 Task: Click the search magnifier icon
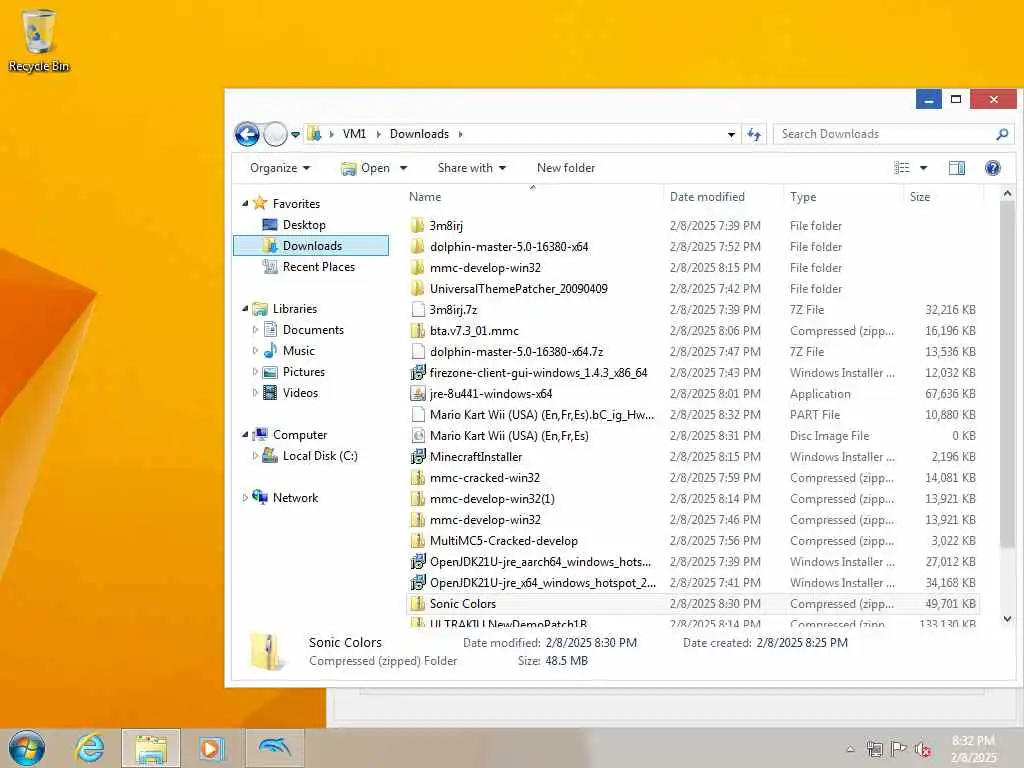coord(1002,134)
